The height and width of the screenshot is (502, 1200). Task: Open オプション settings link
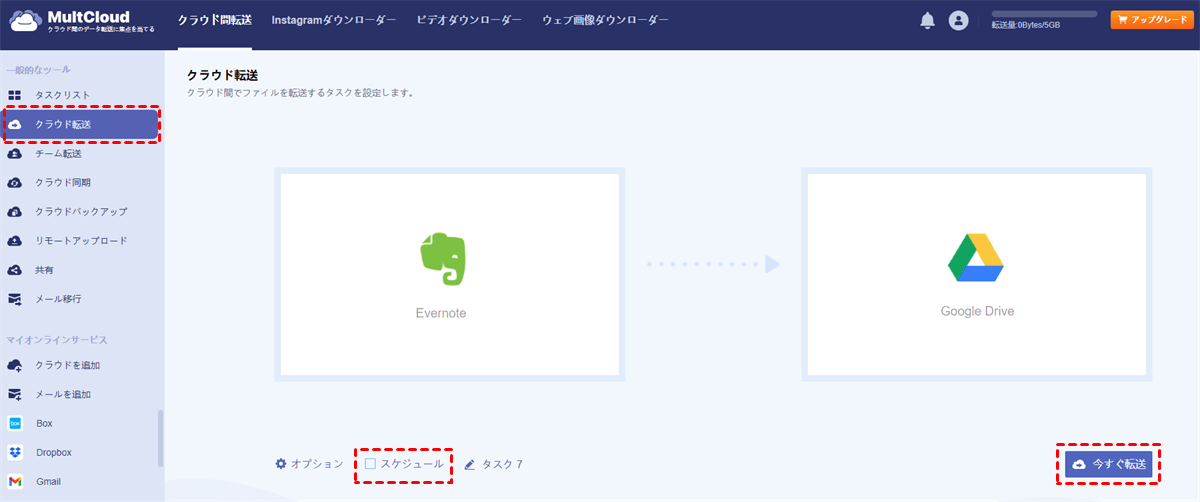click(x=309, y=464)
